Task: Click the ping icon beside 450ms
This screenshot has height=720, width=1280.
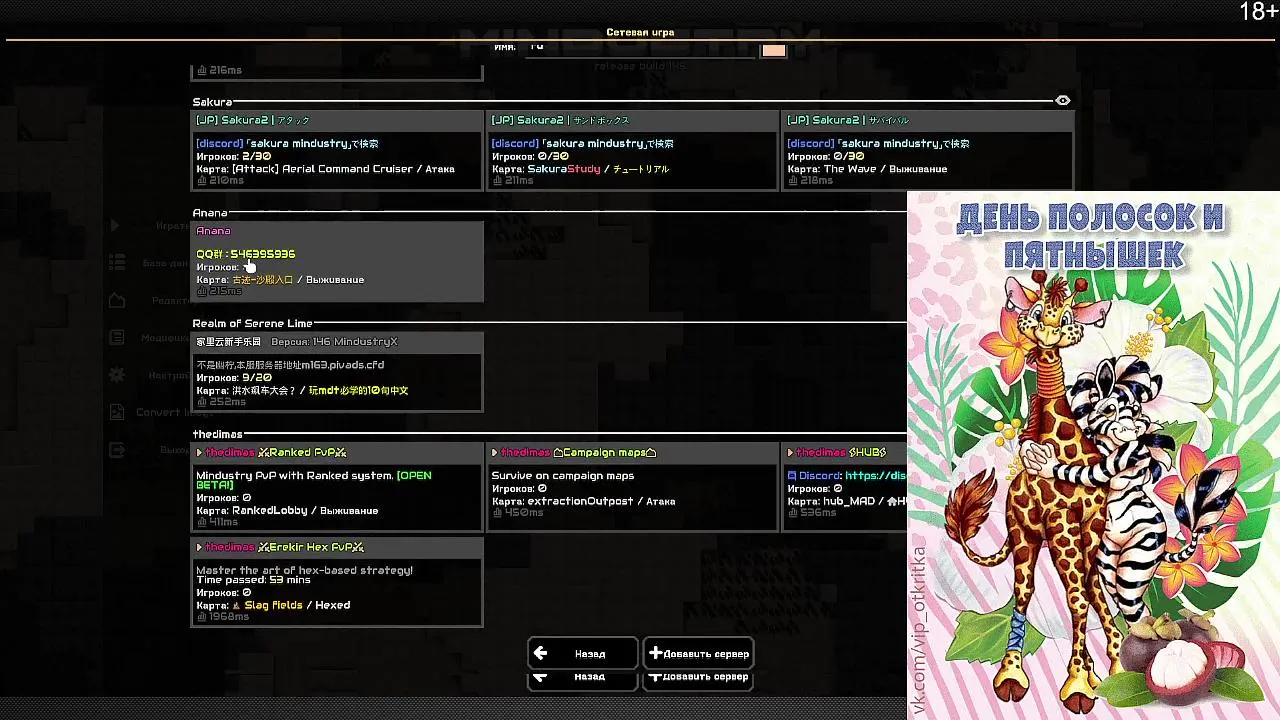Action: (x=497, y=513)
